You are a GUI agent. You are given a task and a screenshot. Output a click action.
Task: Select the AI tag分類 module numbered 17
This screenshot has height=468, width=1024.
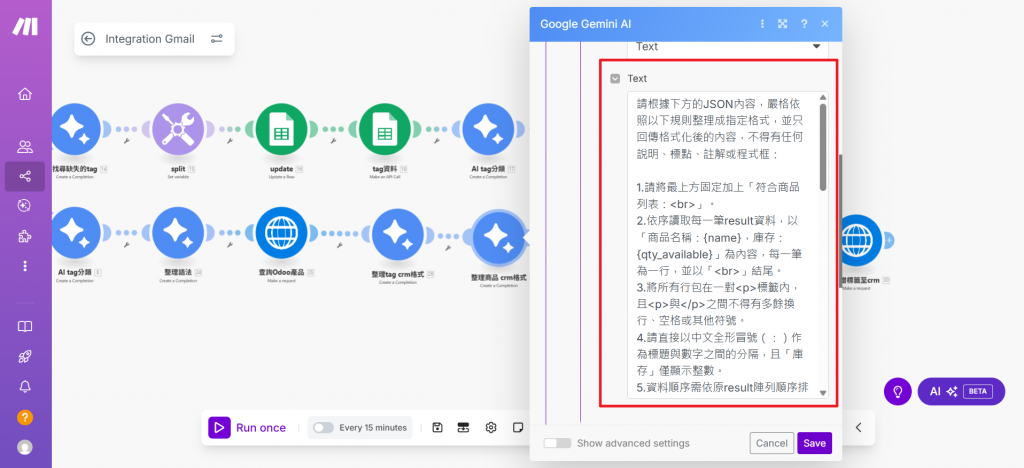click(x=488, y=129)
